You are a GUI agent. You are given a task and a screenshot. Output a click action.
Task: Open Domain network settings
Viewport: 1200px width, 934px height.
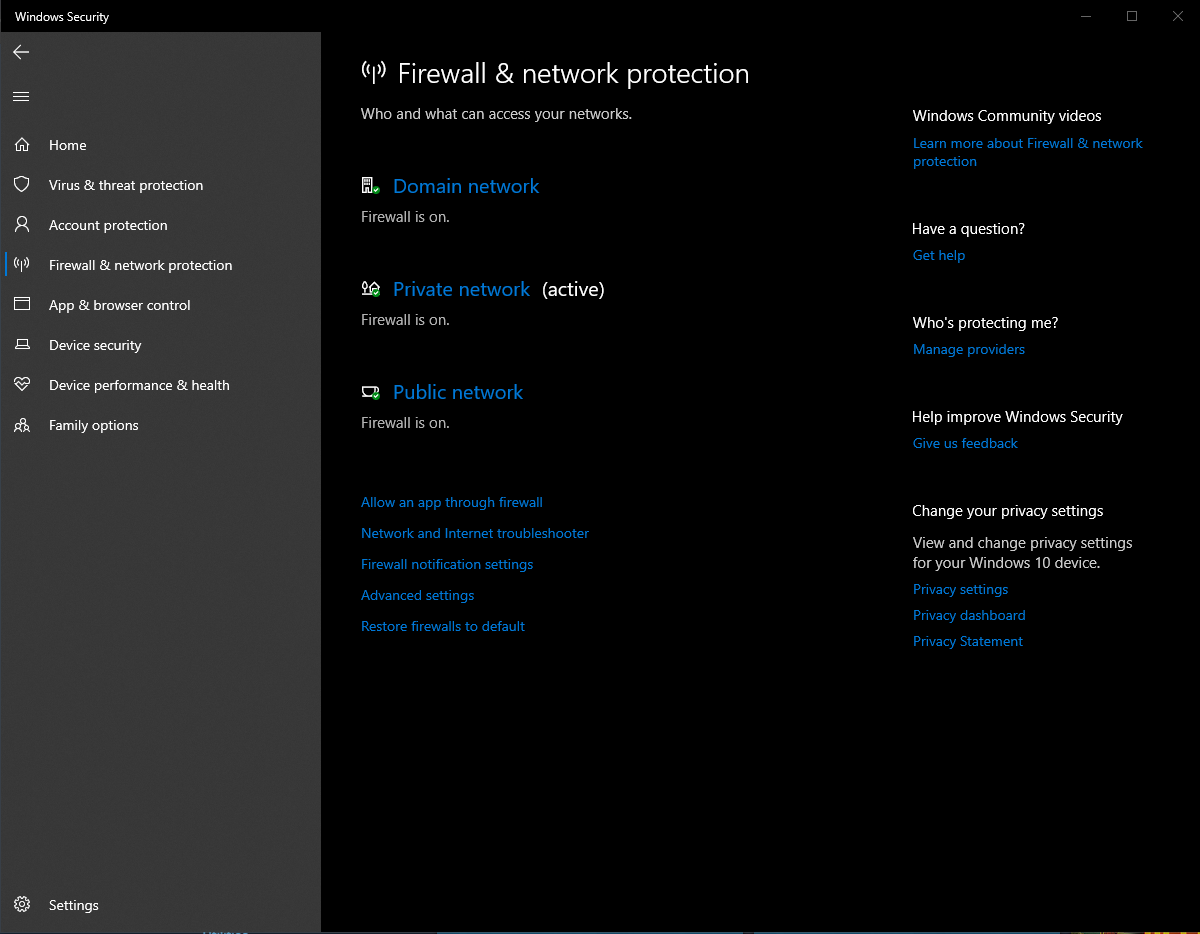(x=466, y=186)
